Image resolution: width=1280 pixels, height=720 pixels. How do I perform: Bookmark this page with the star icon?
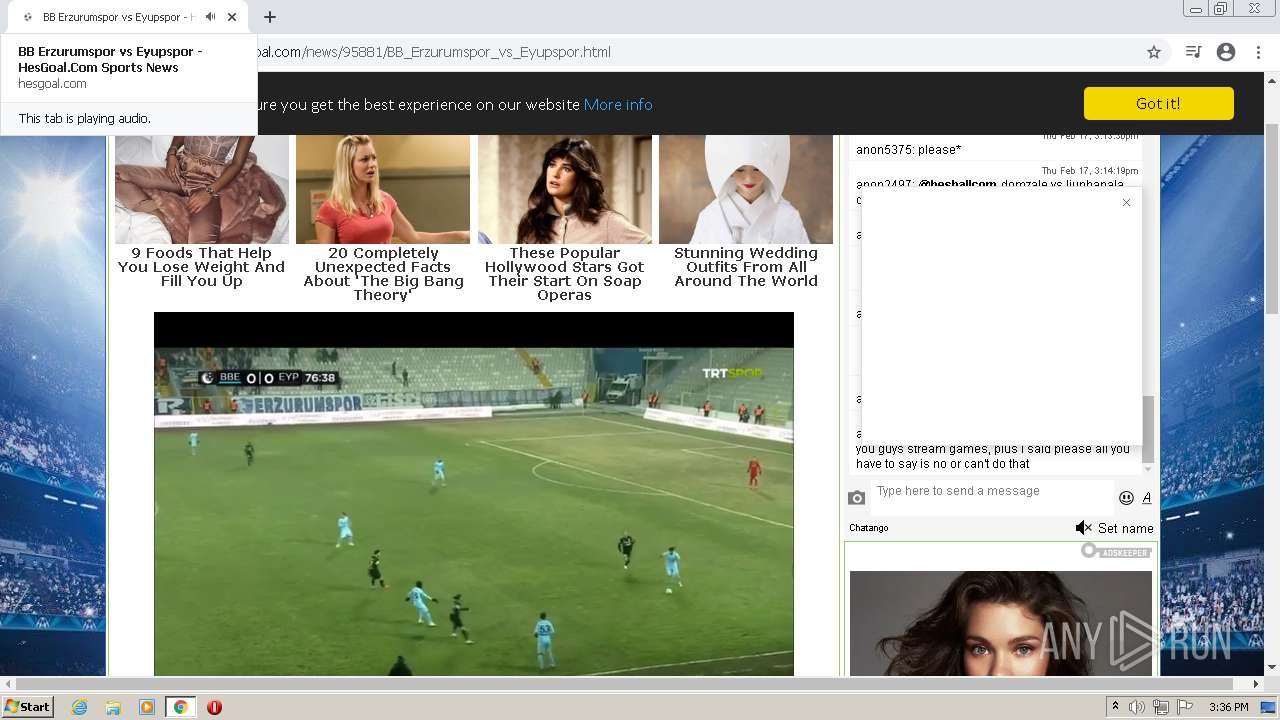coord(1154,52)
